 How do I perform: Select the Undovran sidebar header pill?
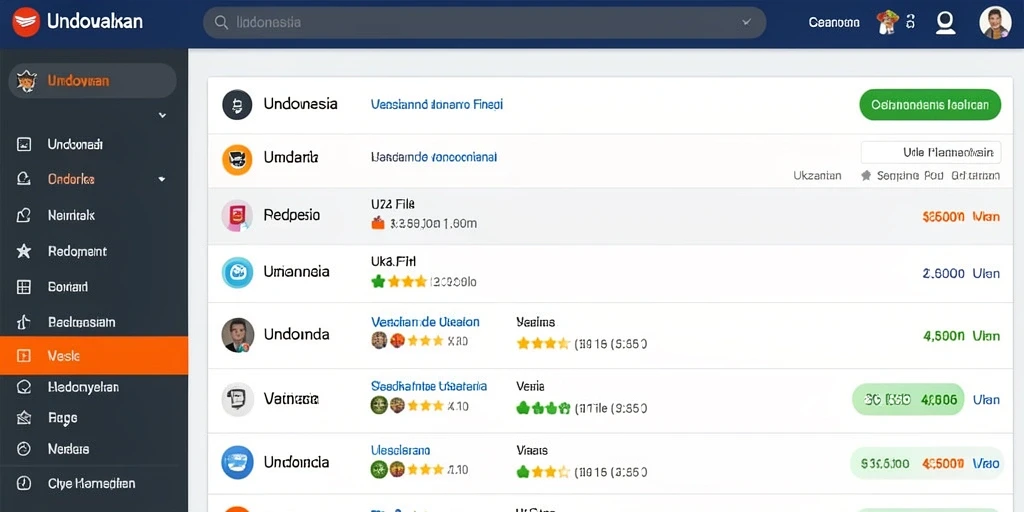(92, 81)
